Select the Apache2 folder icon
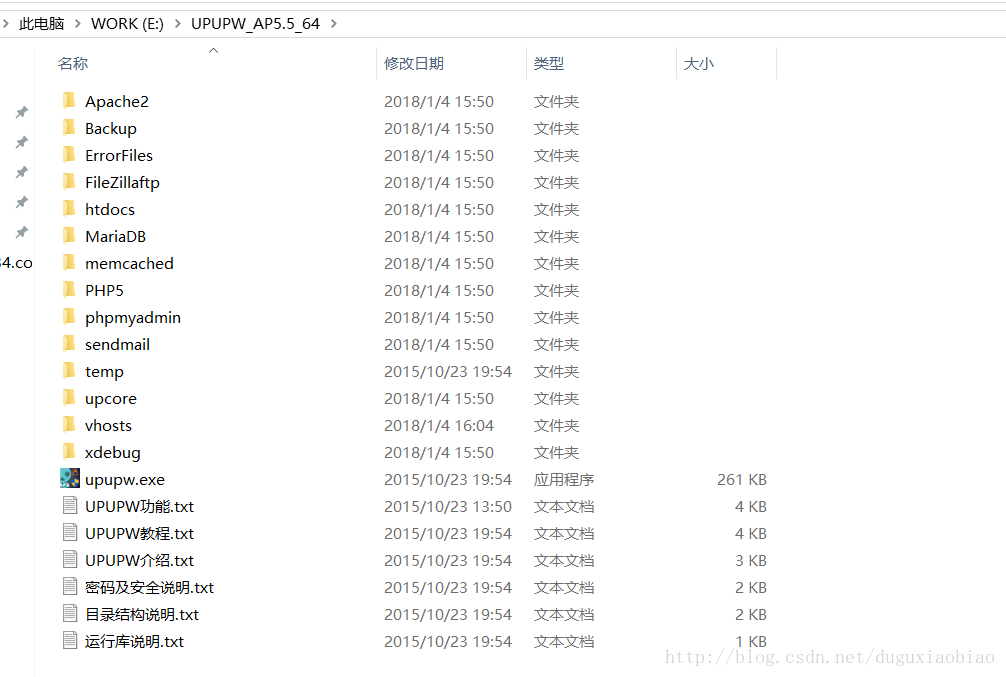 tap(69, 101)
